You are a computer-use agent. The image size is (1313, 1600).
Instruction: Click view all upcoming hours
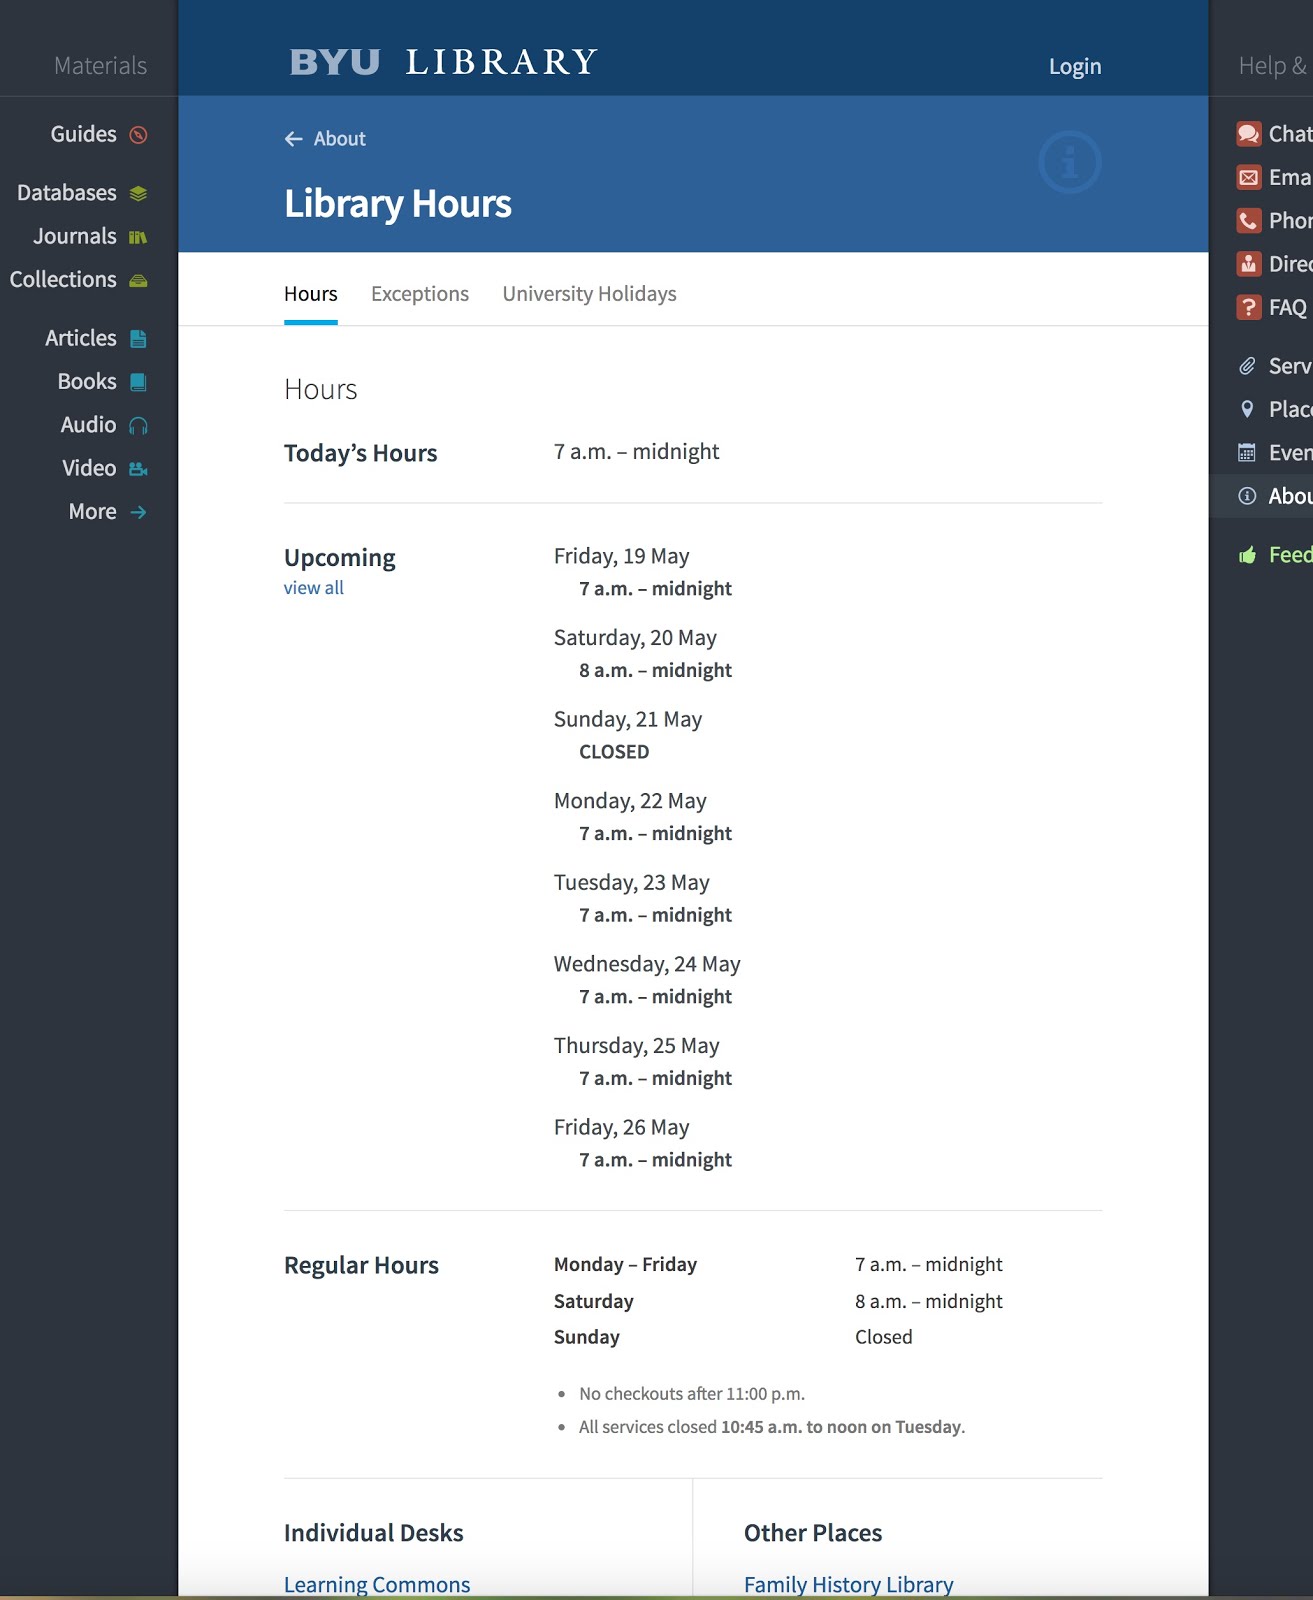[314, 588]
